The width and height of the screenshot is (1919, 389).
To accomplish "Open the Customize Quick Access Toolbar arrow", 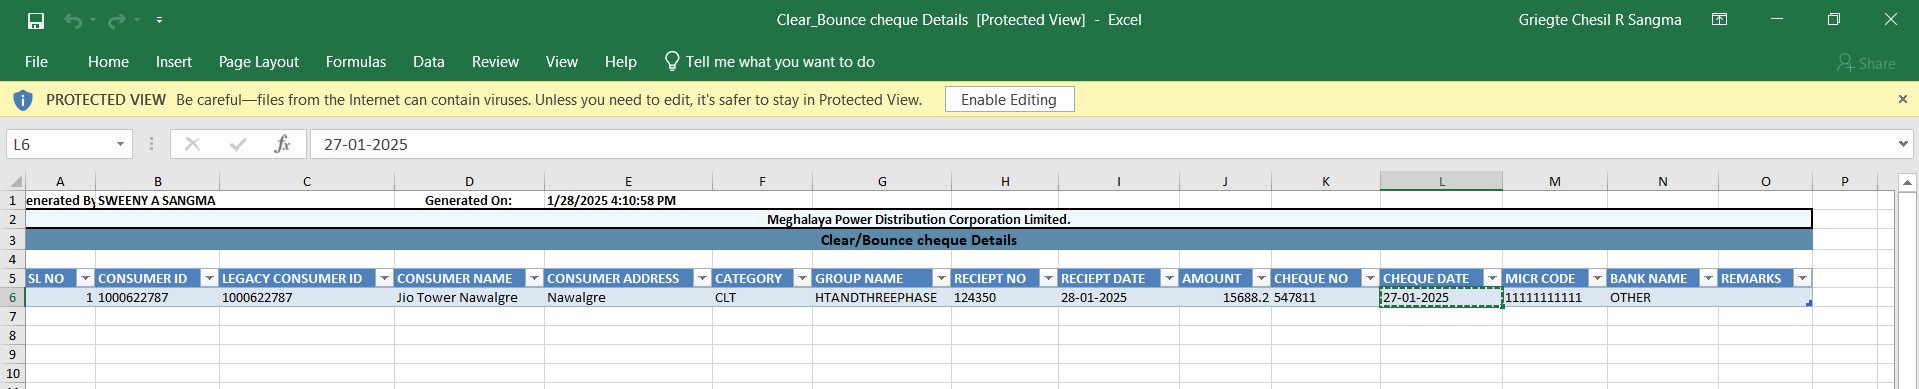I will pos(159,20).
